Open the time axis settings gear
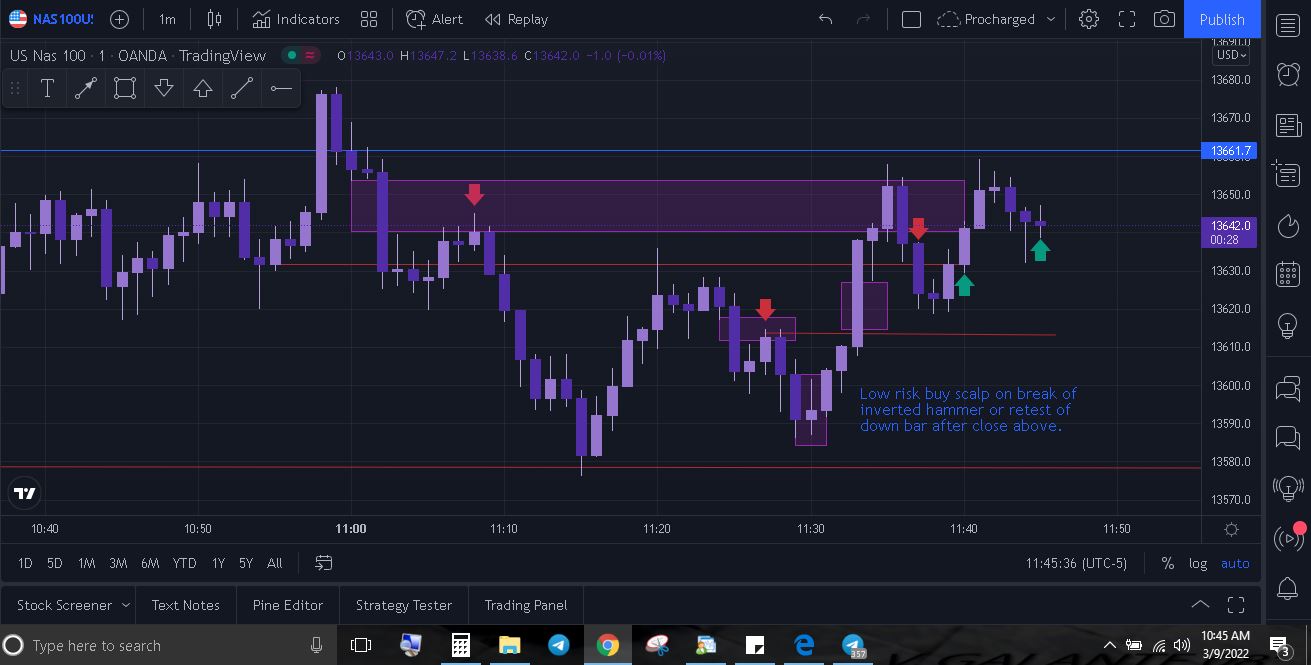This screenshot has width=1311, height=665. (1231, 529)
